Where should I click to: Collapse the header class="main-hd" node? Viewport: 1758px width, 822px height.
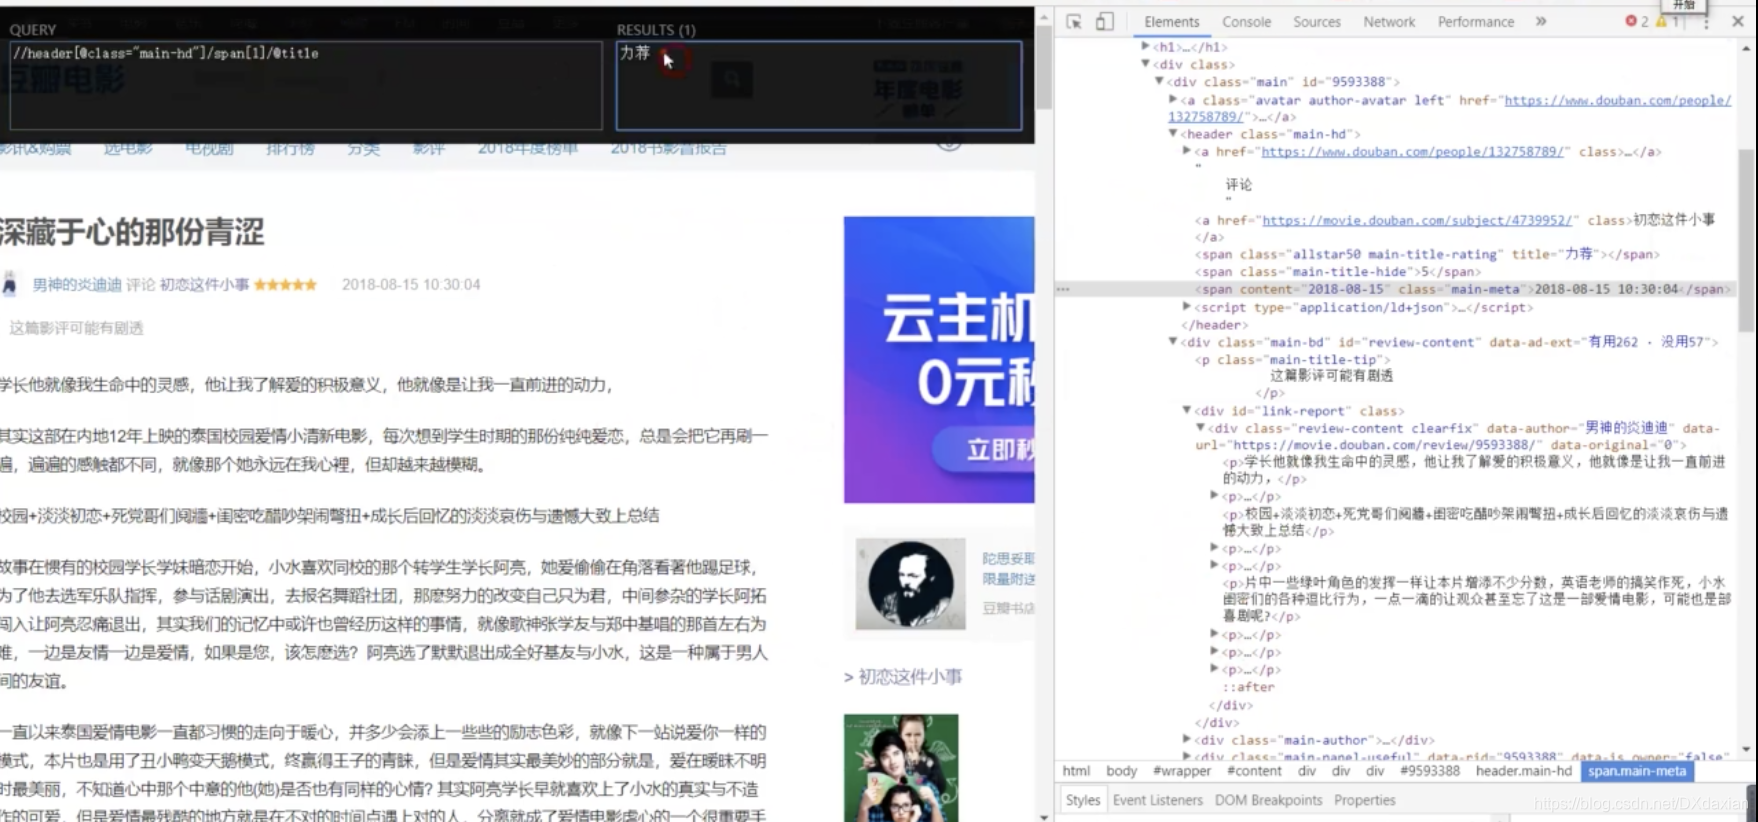point(1173,134)
